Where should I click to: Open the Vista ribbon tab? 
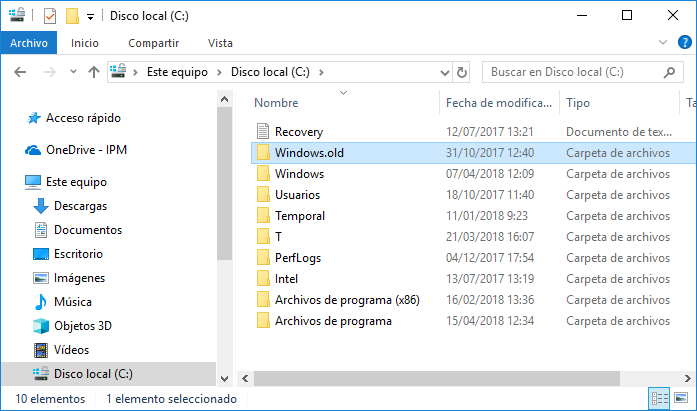pyautogui.click(x=220, y=43)
